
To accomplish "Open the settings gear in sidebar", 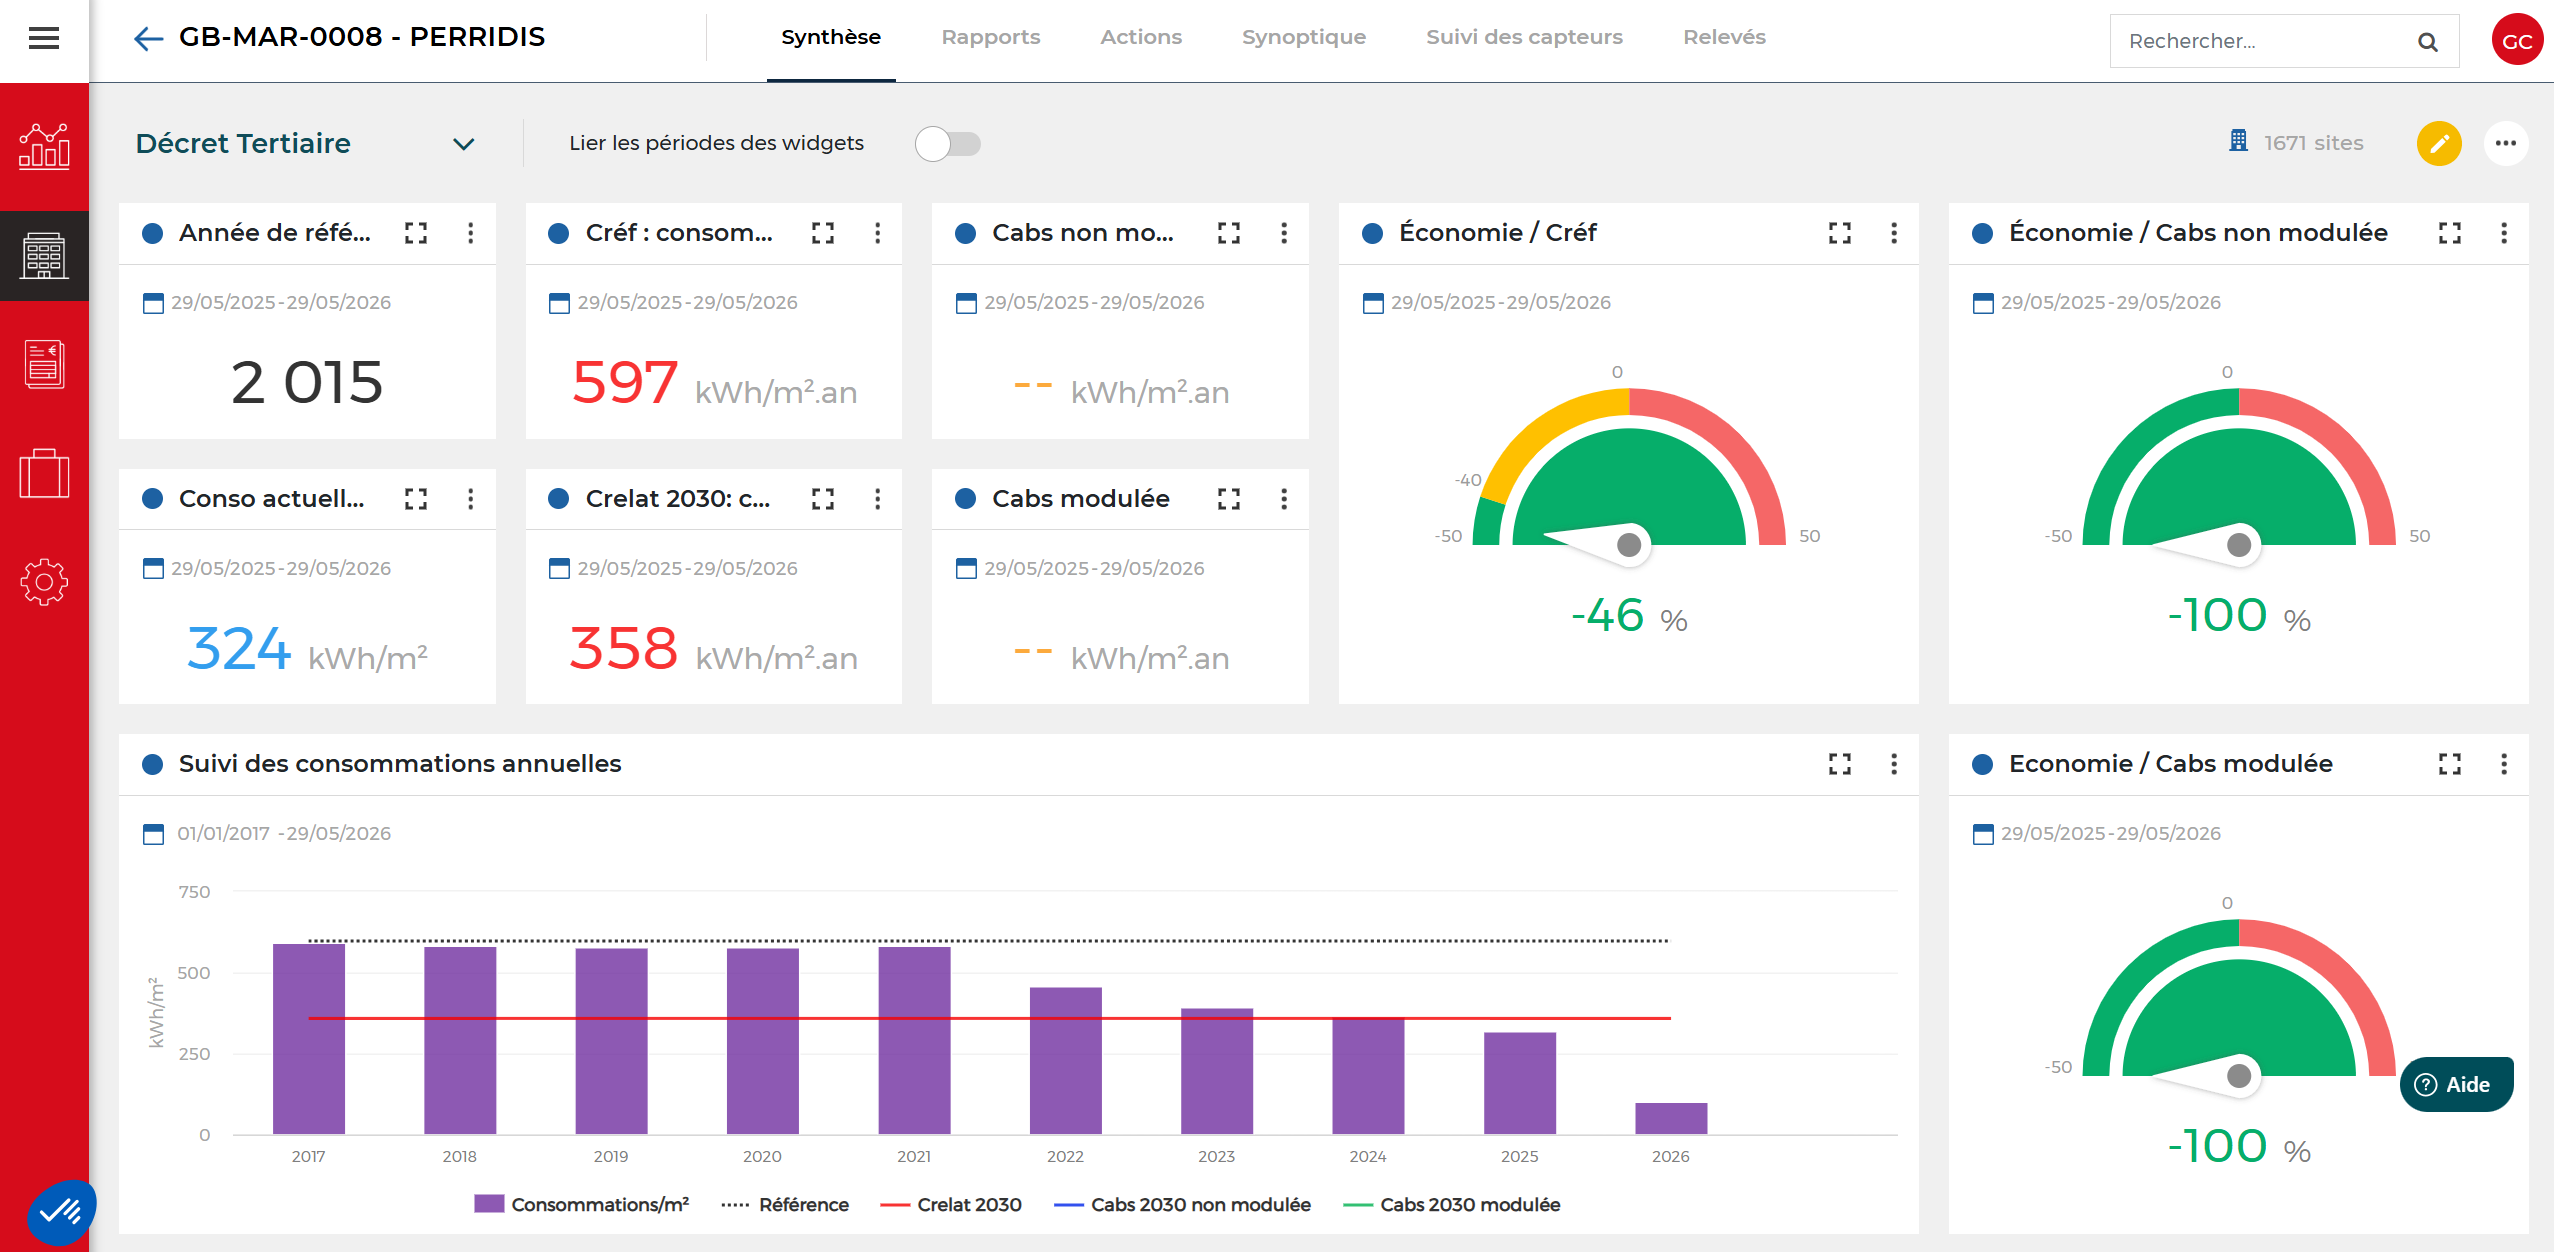I will coord(44,582).
